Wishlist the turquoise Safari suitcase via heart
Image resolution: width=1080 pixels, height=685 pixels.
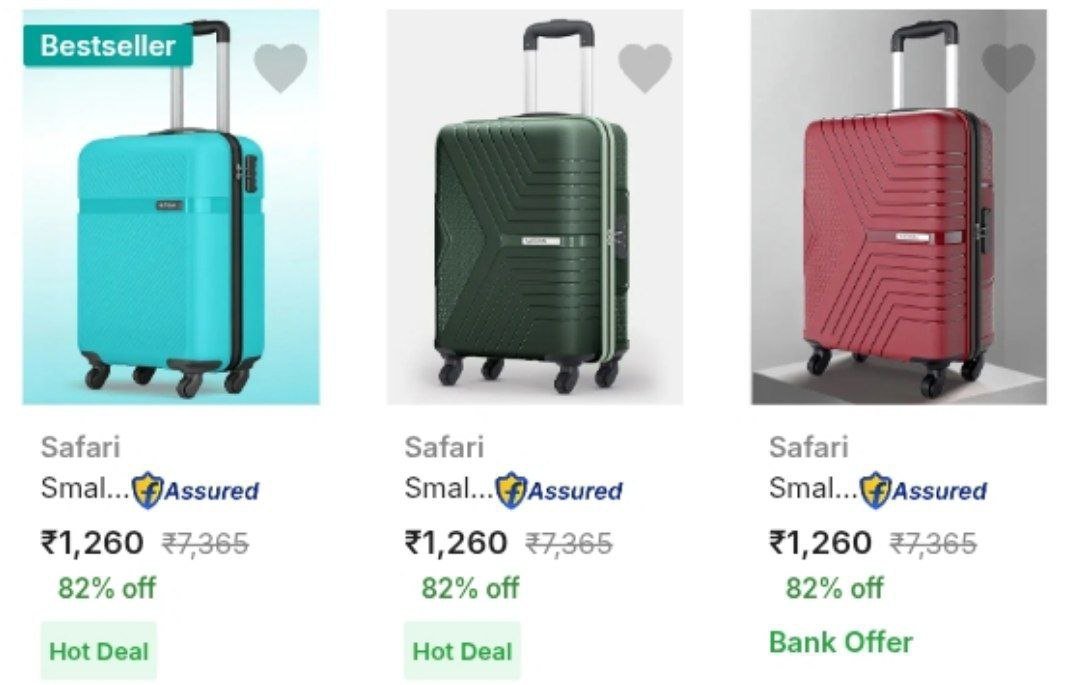[280, 68]
